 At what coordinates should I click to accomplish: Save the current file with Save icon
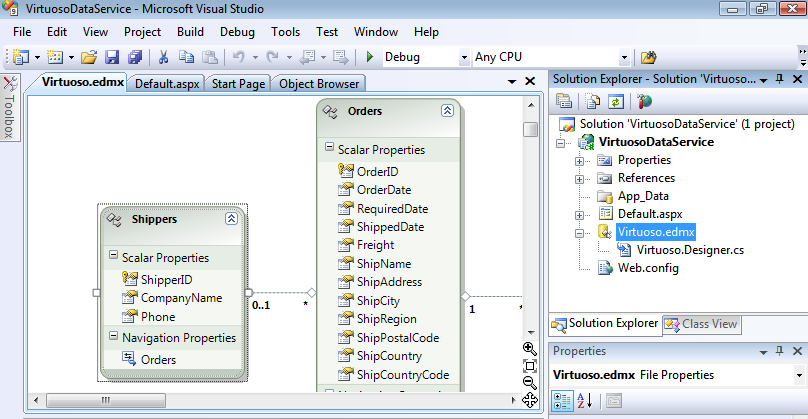pyautogui.click(x=112, y=57)
